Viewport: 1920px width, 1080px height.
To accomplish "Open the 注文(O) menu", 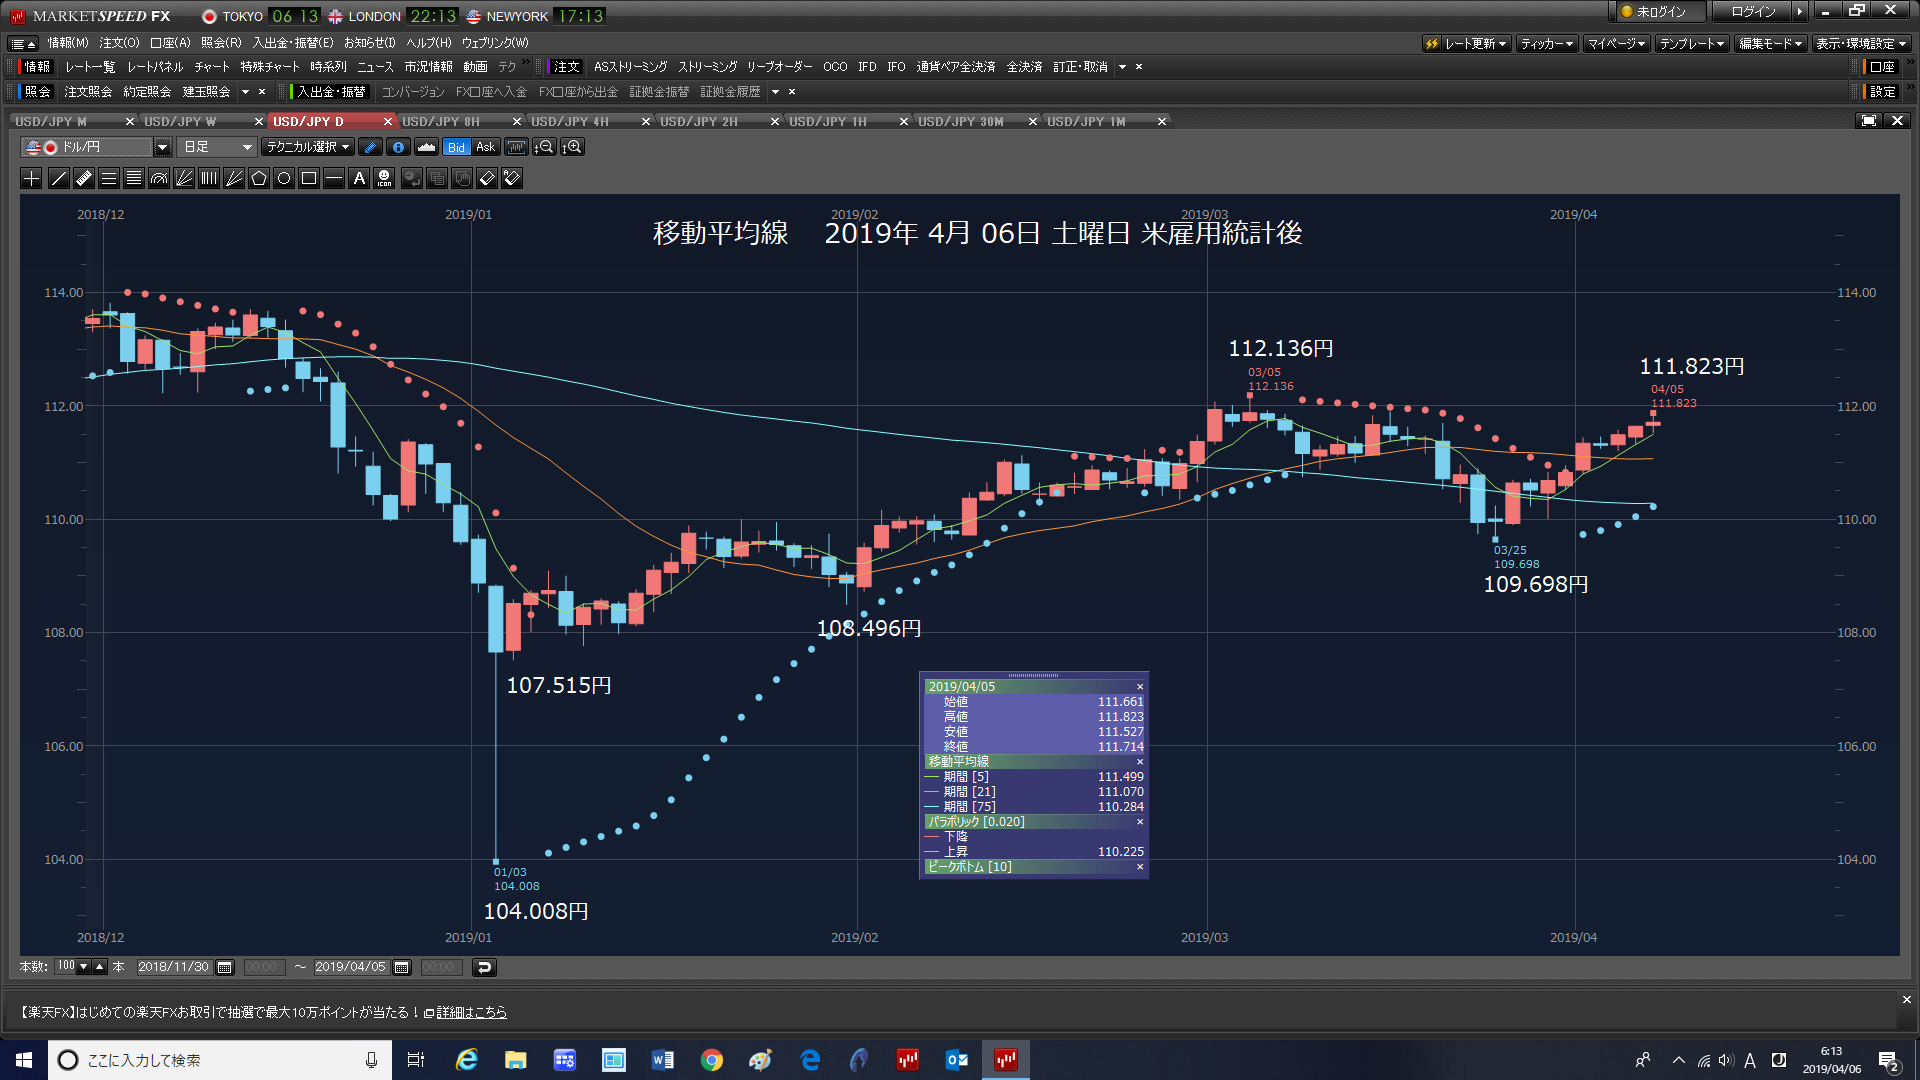I will [x=119, y=43].
